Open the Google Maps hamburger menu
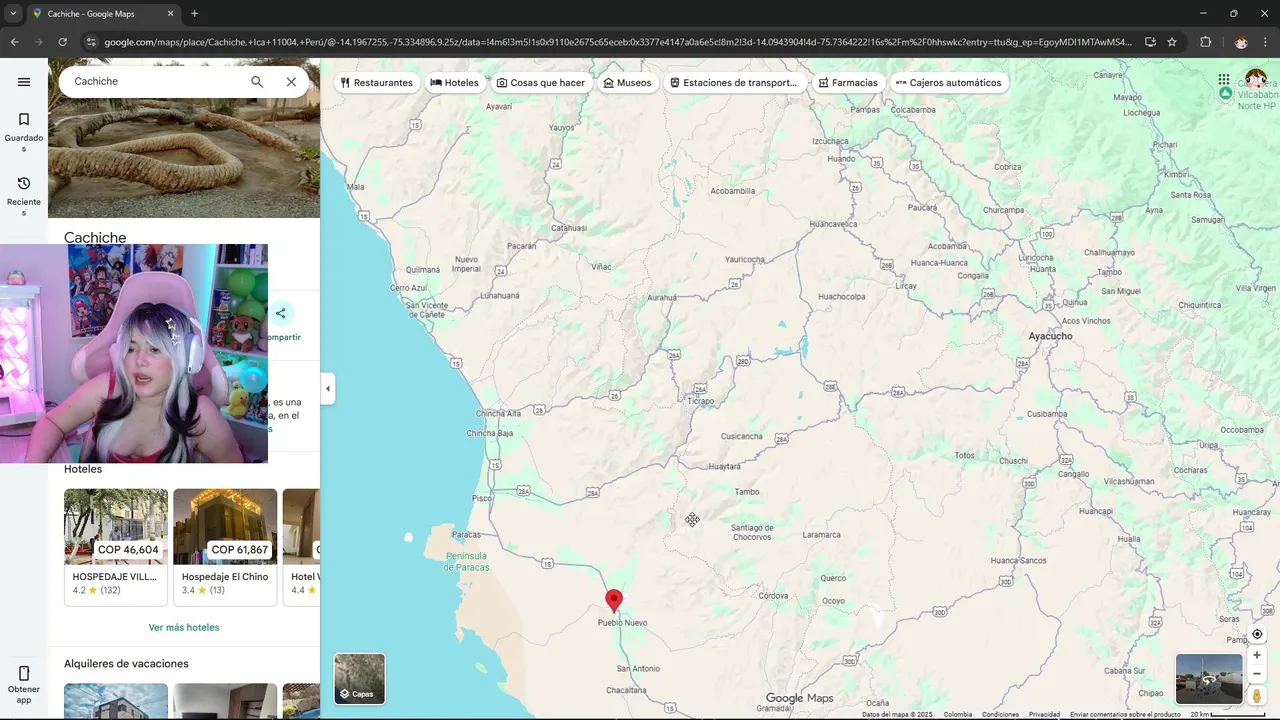The image size is (1280, 720). (24, 82)
